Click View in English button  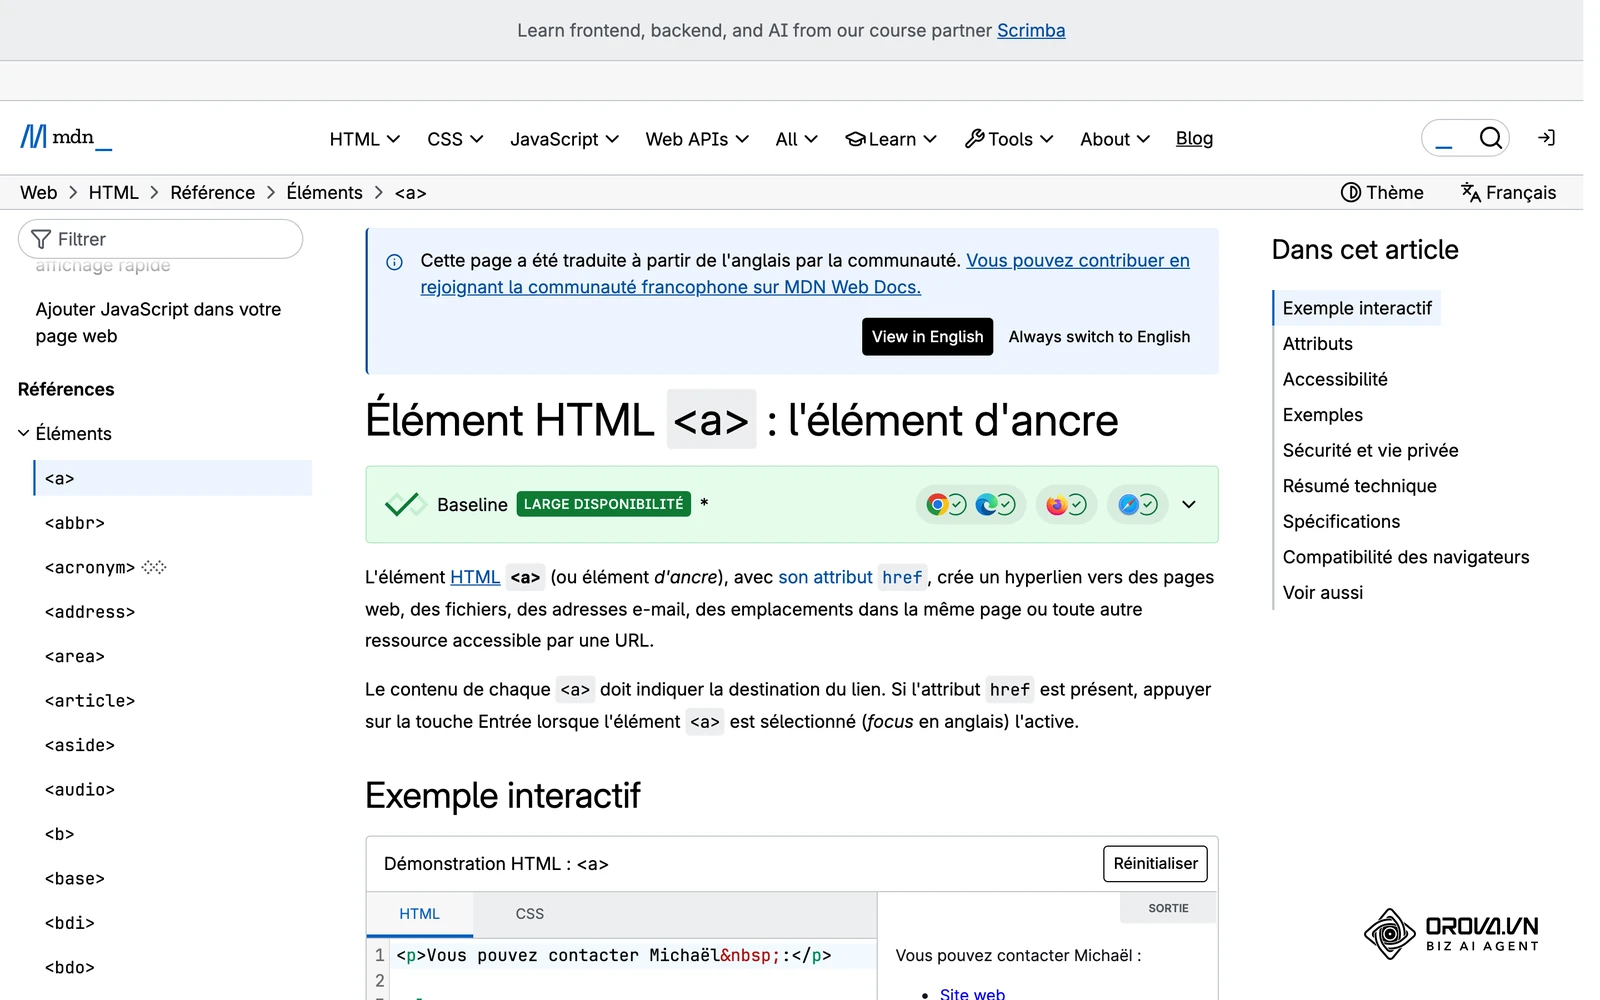pos(927,337)
